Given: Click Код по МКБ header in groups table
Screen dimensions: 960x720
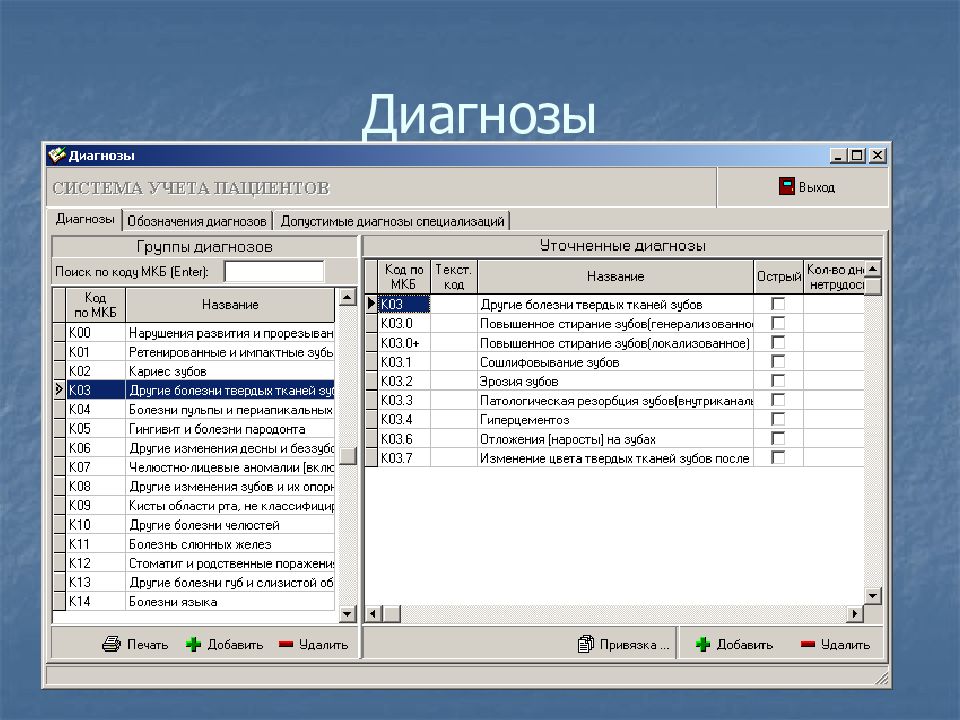Looking at the screenshot, I should pyautogui.click(x=95, y=304).
